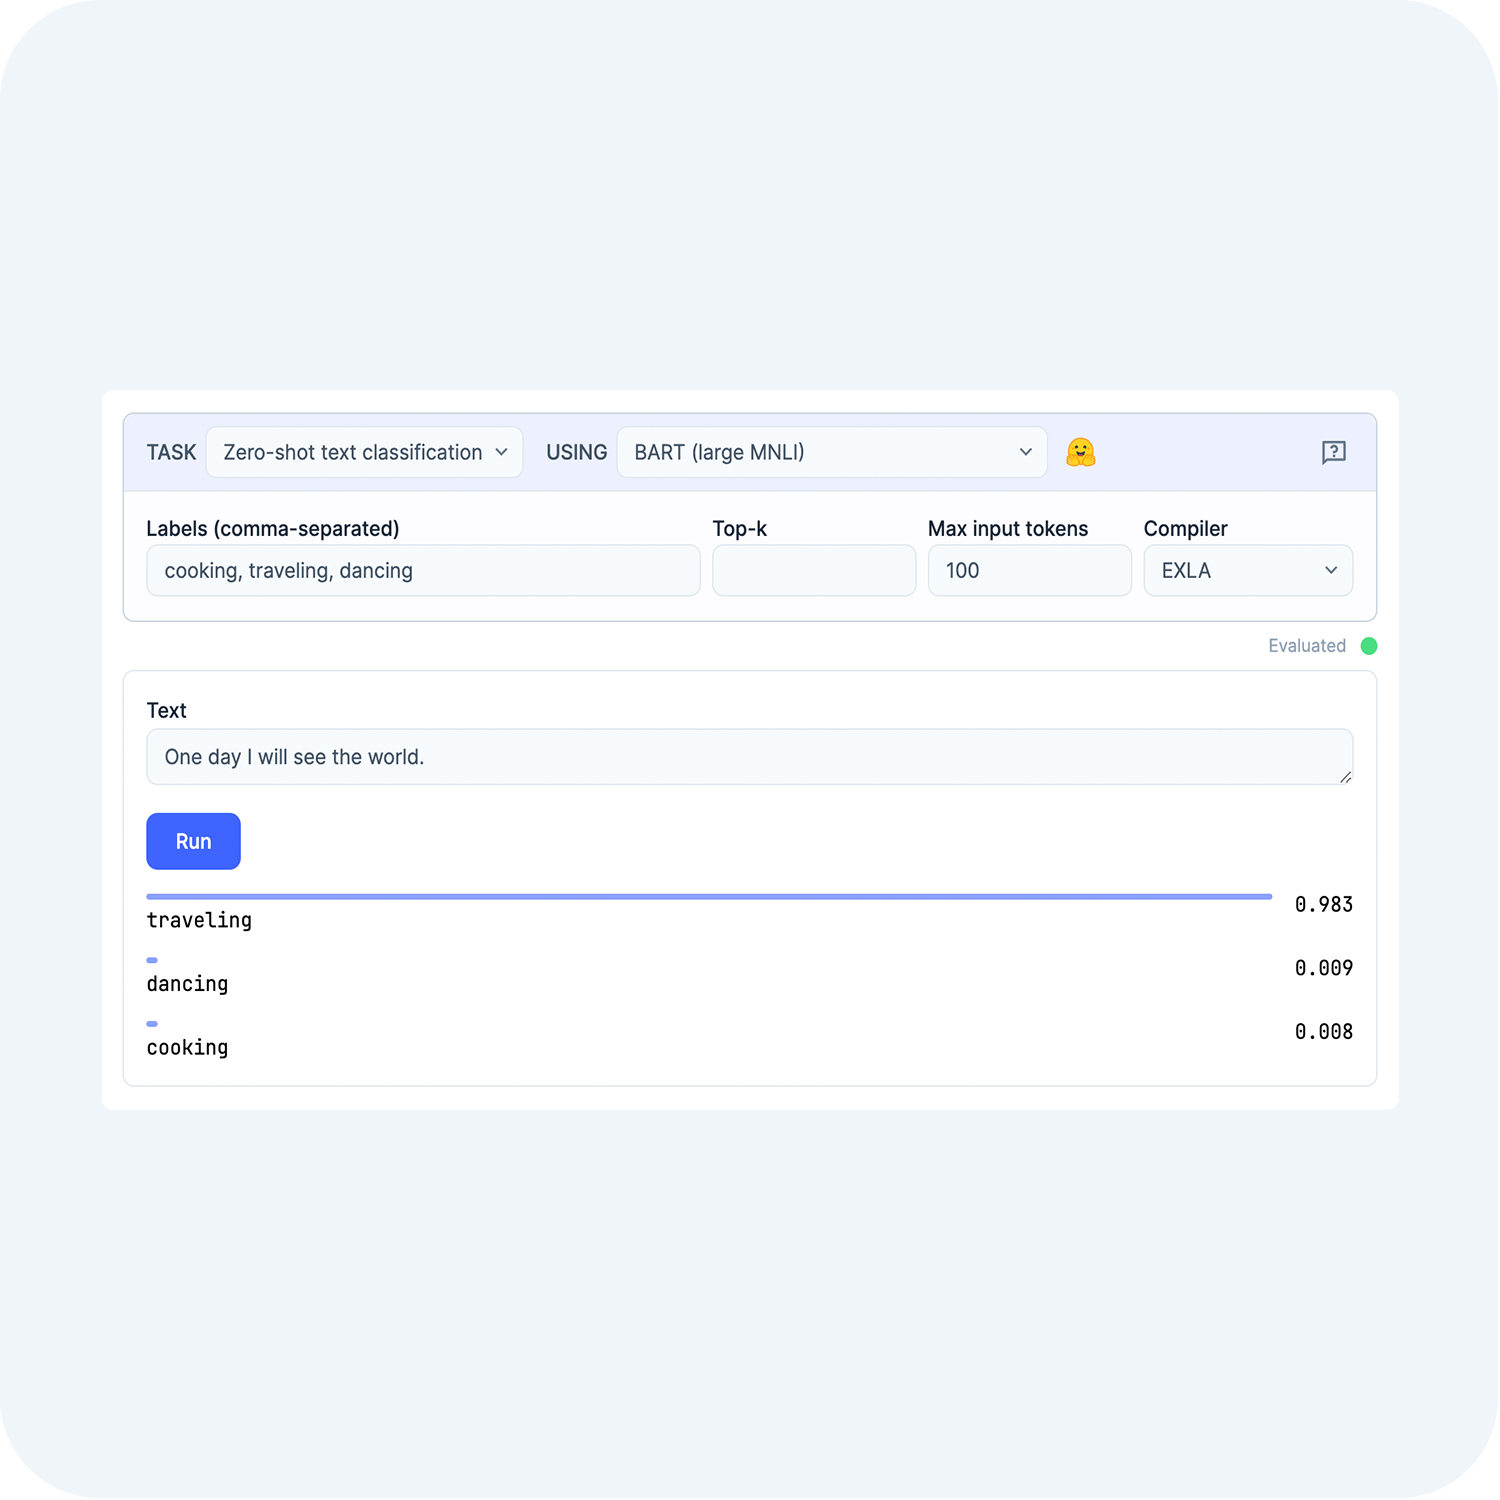Click the traveling score progress bar
1500x1500 pixels.
click(709, 897)
